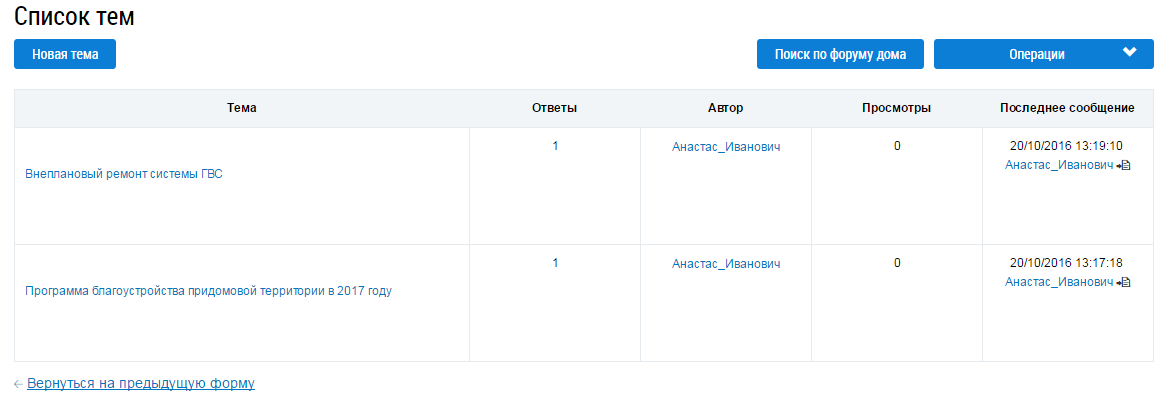Go to last post icon at 13:17:18
The image size is (1171, 402).
click(x=1124, y=282)
